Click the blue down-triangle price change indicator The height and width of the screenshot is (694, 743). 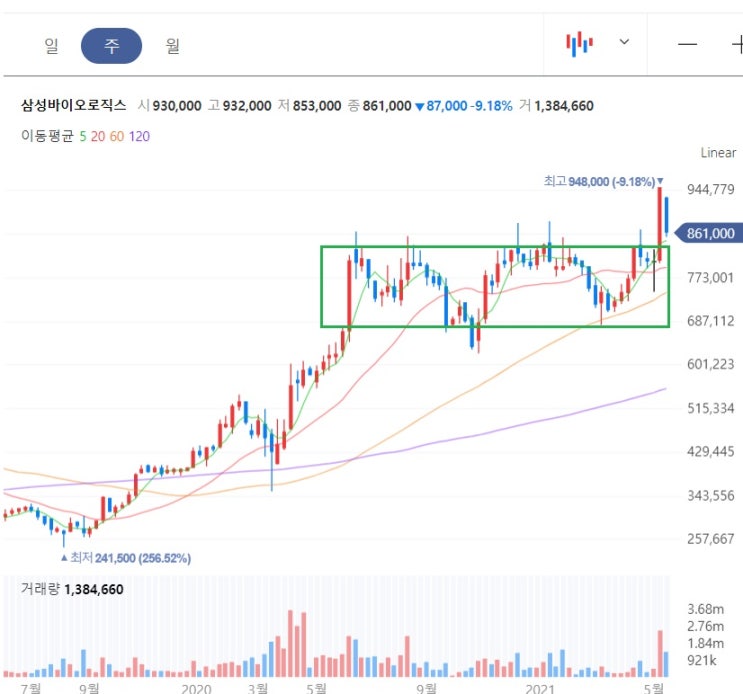(x=421, y=105)
